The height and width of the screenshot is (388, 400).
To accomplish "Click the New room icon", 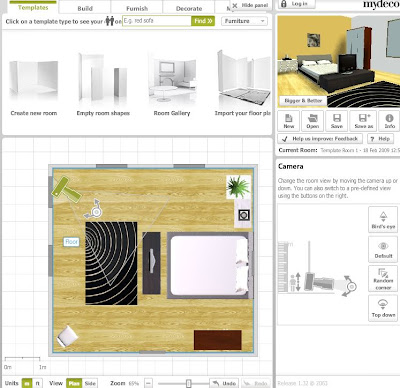I will point(289,121).
